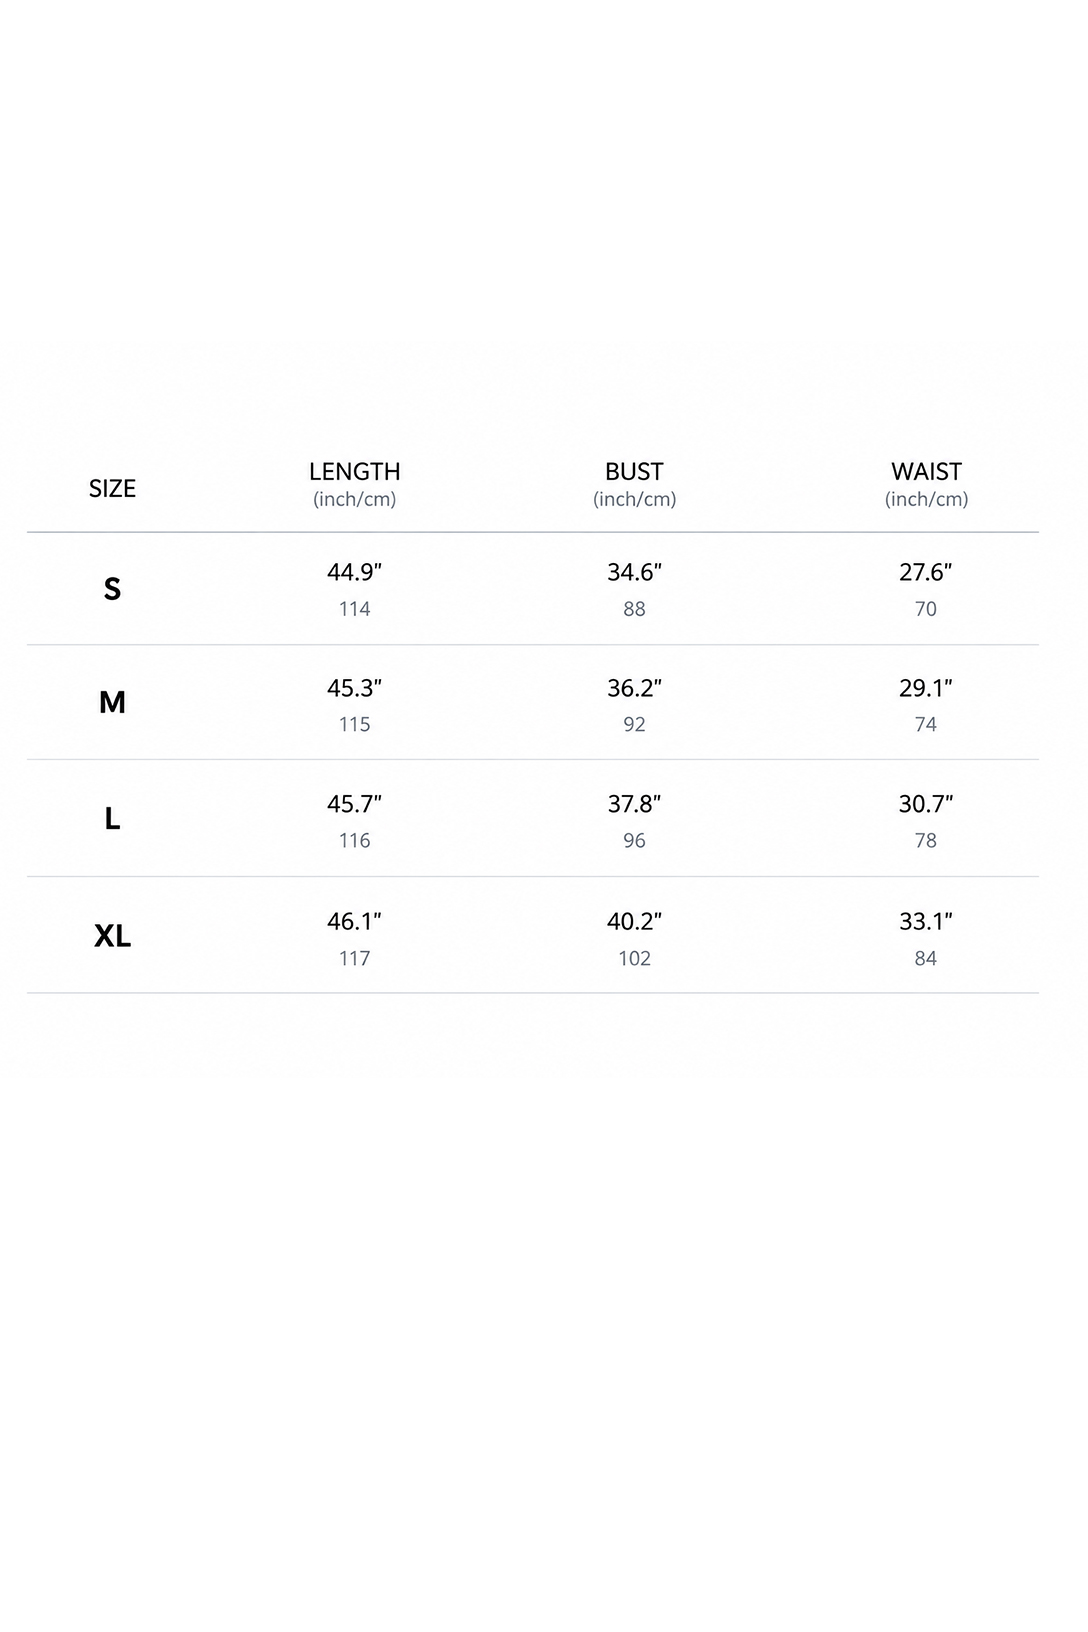Click the 74 cm waist value
The height and width of the screenshot is (1632, 1088).
pyautogui.click(x=926, y=724)
